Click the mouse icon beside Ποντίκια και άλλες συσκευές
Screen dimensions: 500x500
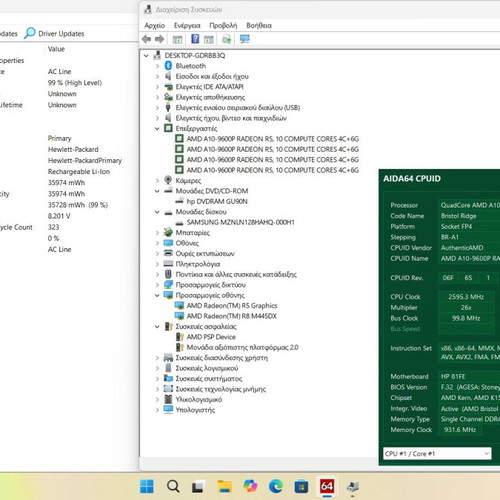click(x=168, y=274)
